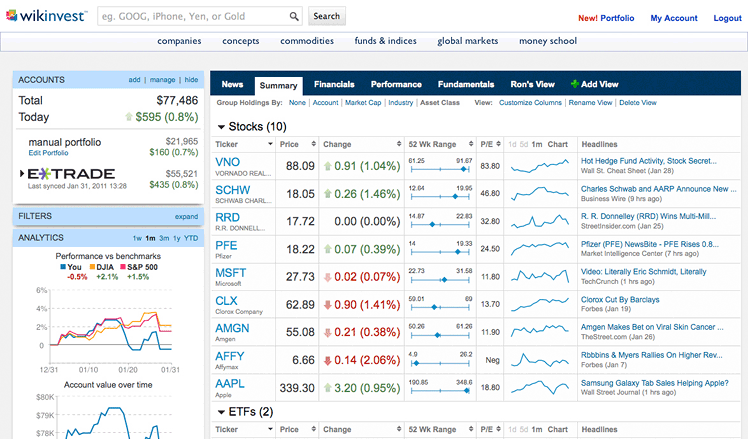
Task: Select the 1m analytics range
Action: point(150,238)
